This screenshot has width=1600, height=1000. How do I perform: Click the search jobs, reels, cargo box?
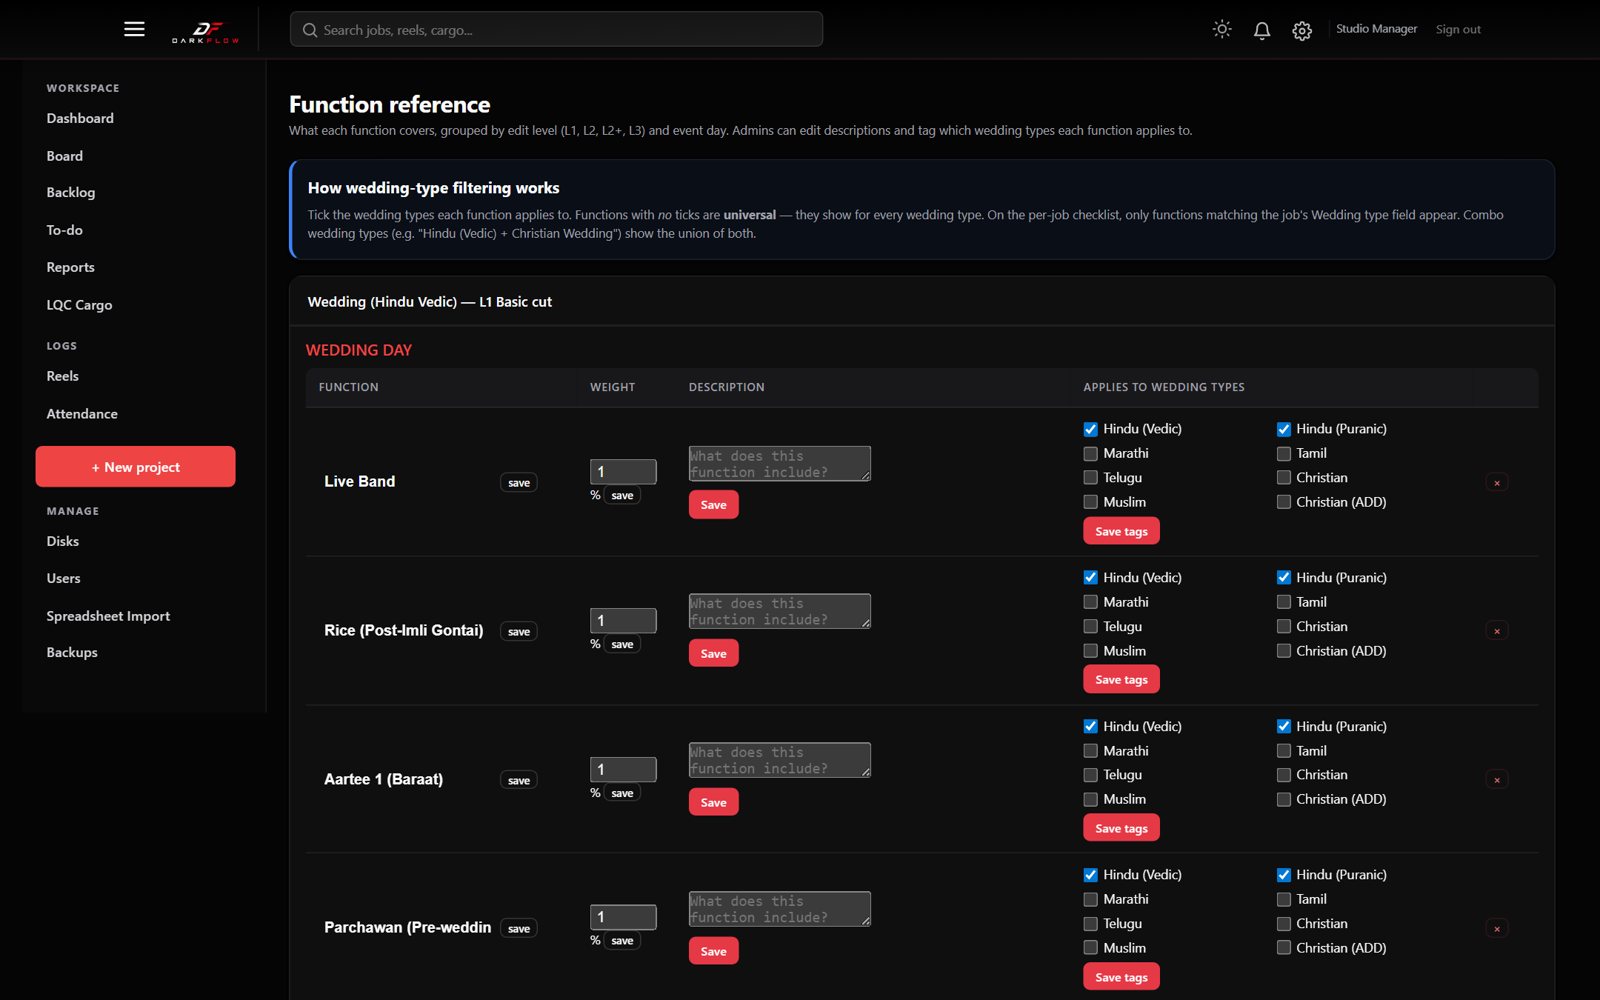tap(556, 29)
